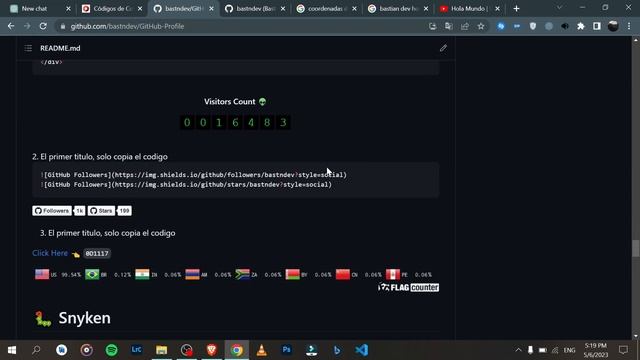
Task: Open Visual Studio Code from taskbar
Action: pos(362,350)
